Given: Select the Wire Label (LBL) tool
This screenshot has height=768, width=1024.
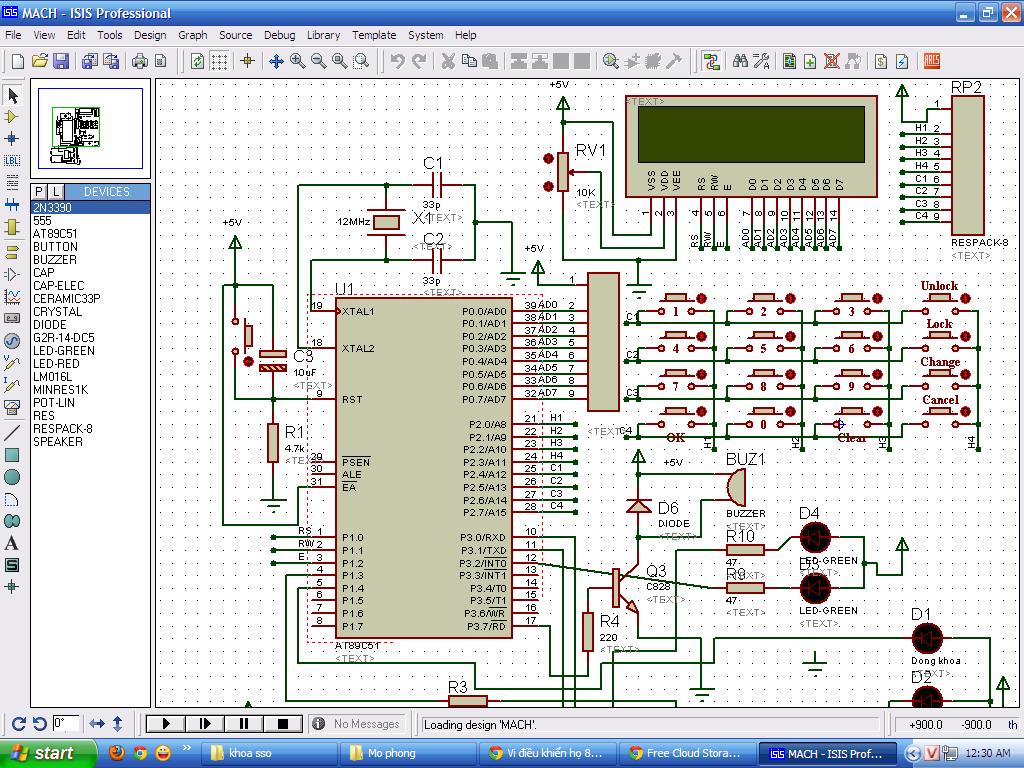Looking at the screenshot, I should [13, 160].
